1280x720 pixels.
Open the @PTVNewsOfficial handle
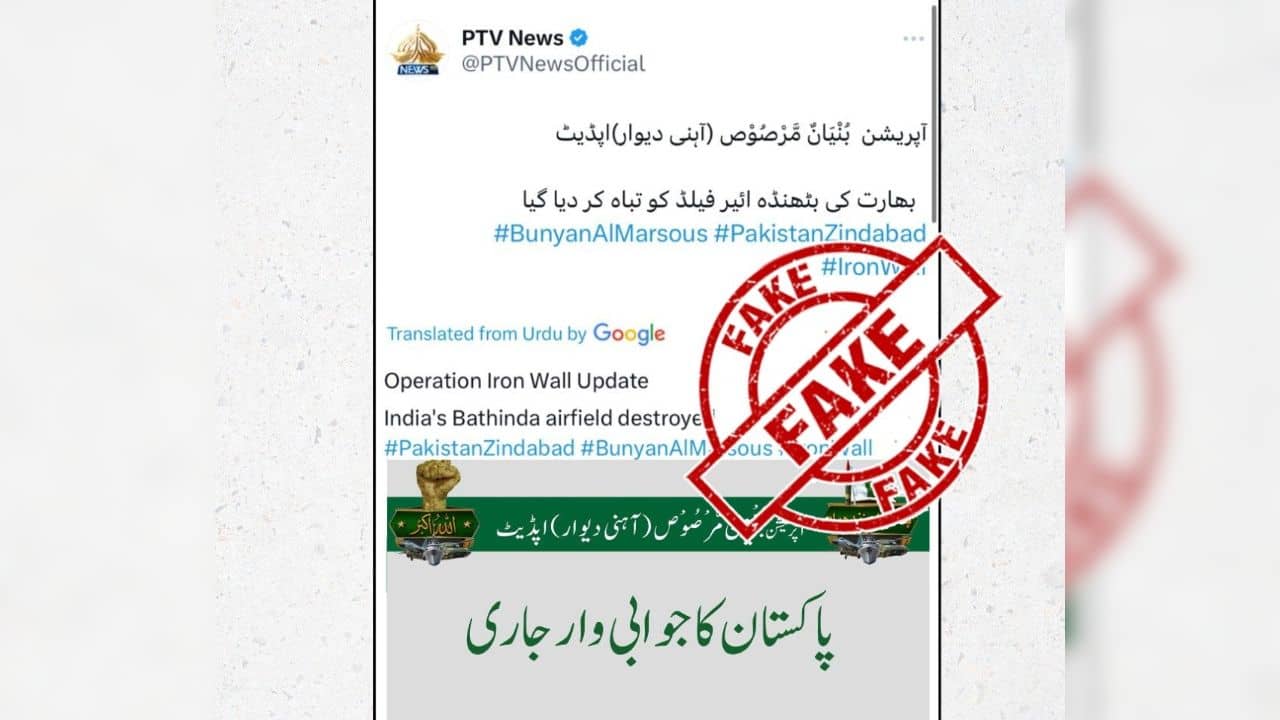coord(553,64)
